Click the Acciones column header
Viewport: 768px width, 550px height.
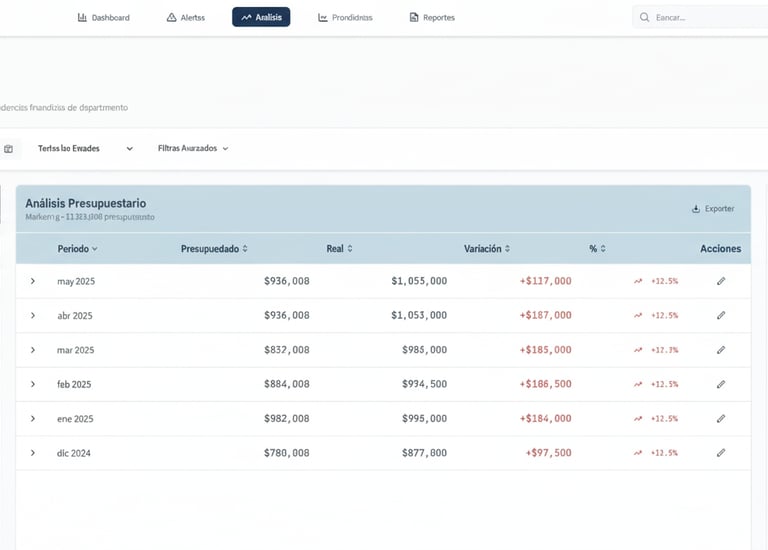(x=720, y=249)
